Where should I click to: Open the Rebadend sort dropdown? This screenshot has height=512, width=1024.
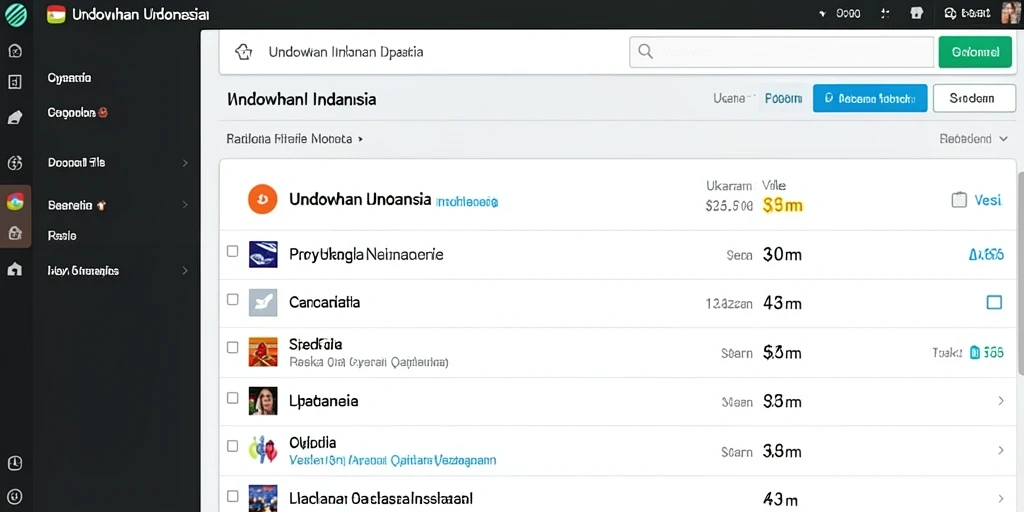[974, 139]
